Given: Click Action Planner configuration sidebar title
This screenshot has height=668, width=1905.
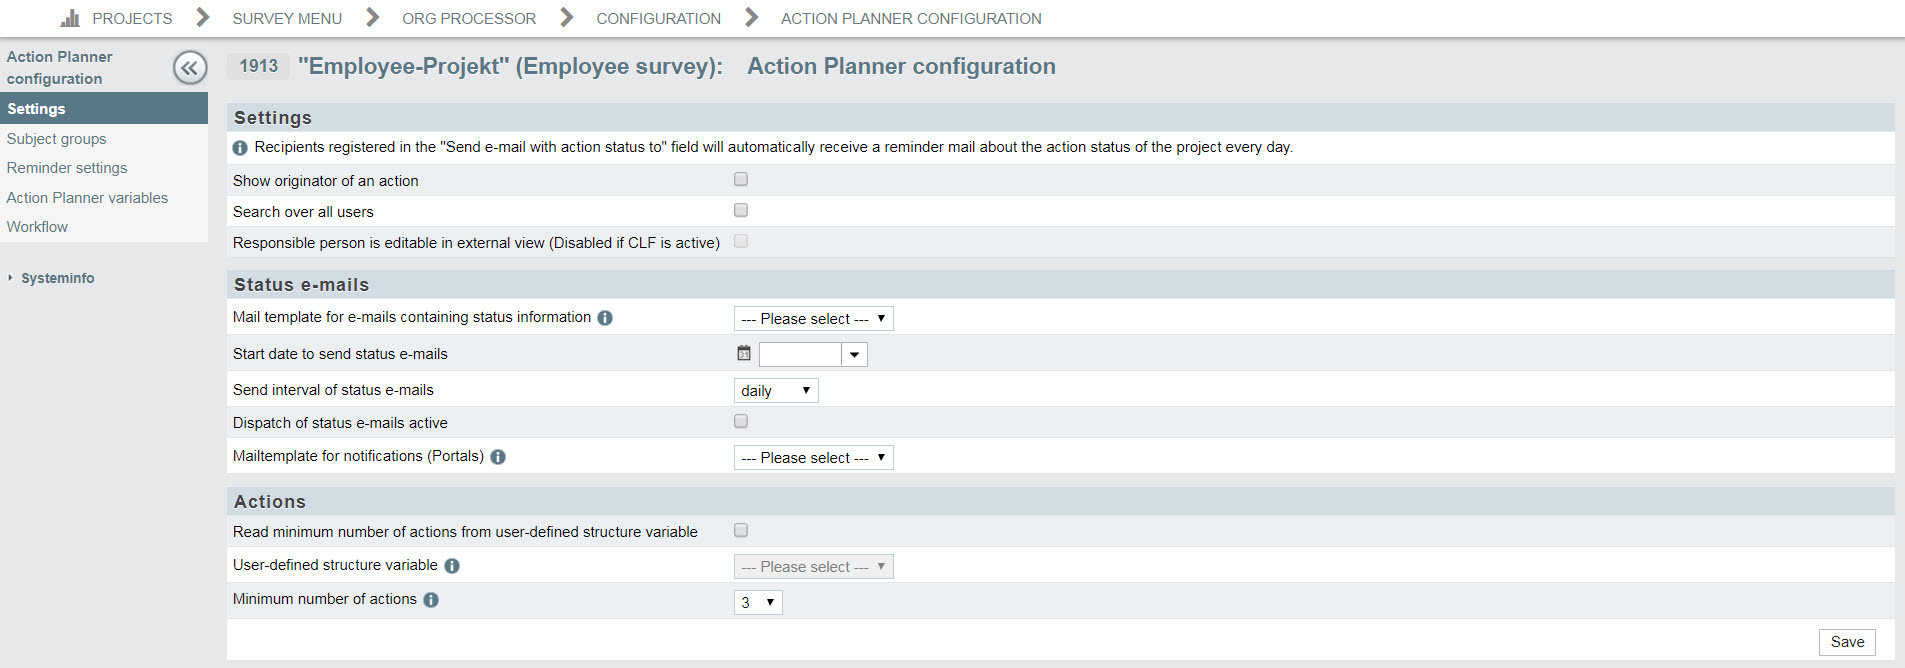Looking at the screenshot, I should [x=60, y=68].
